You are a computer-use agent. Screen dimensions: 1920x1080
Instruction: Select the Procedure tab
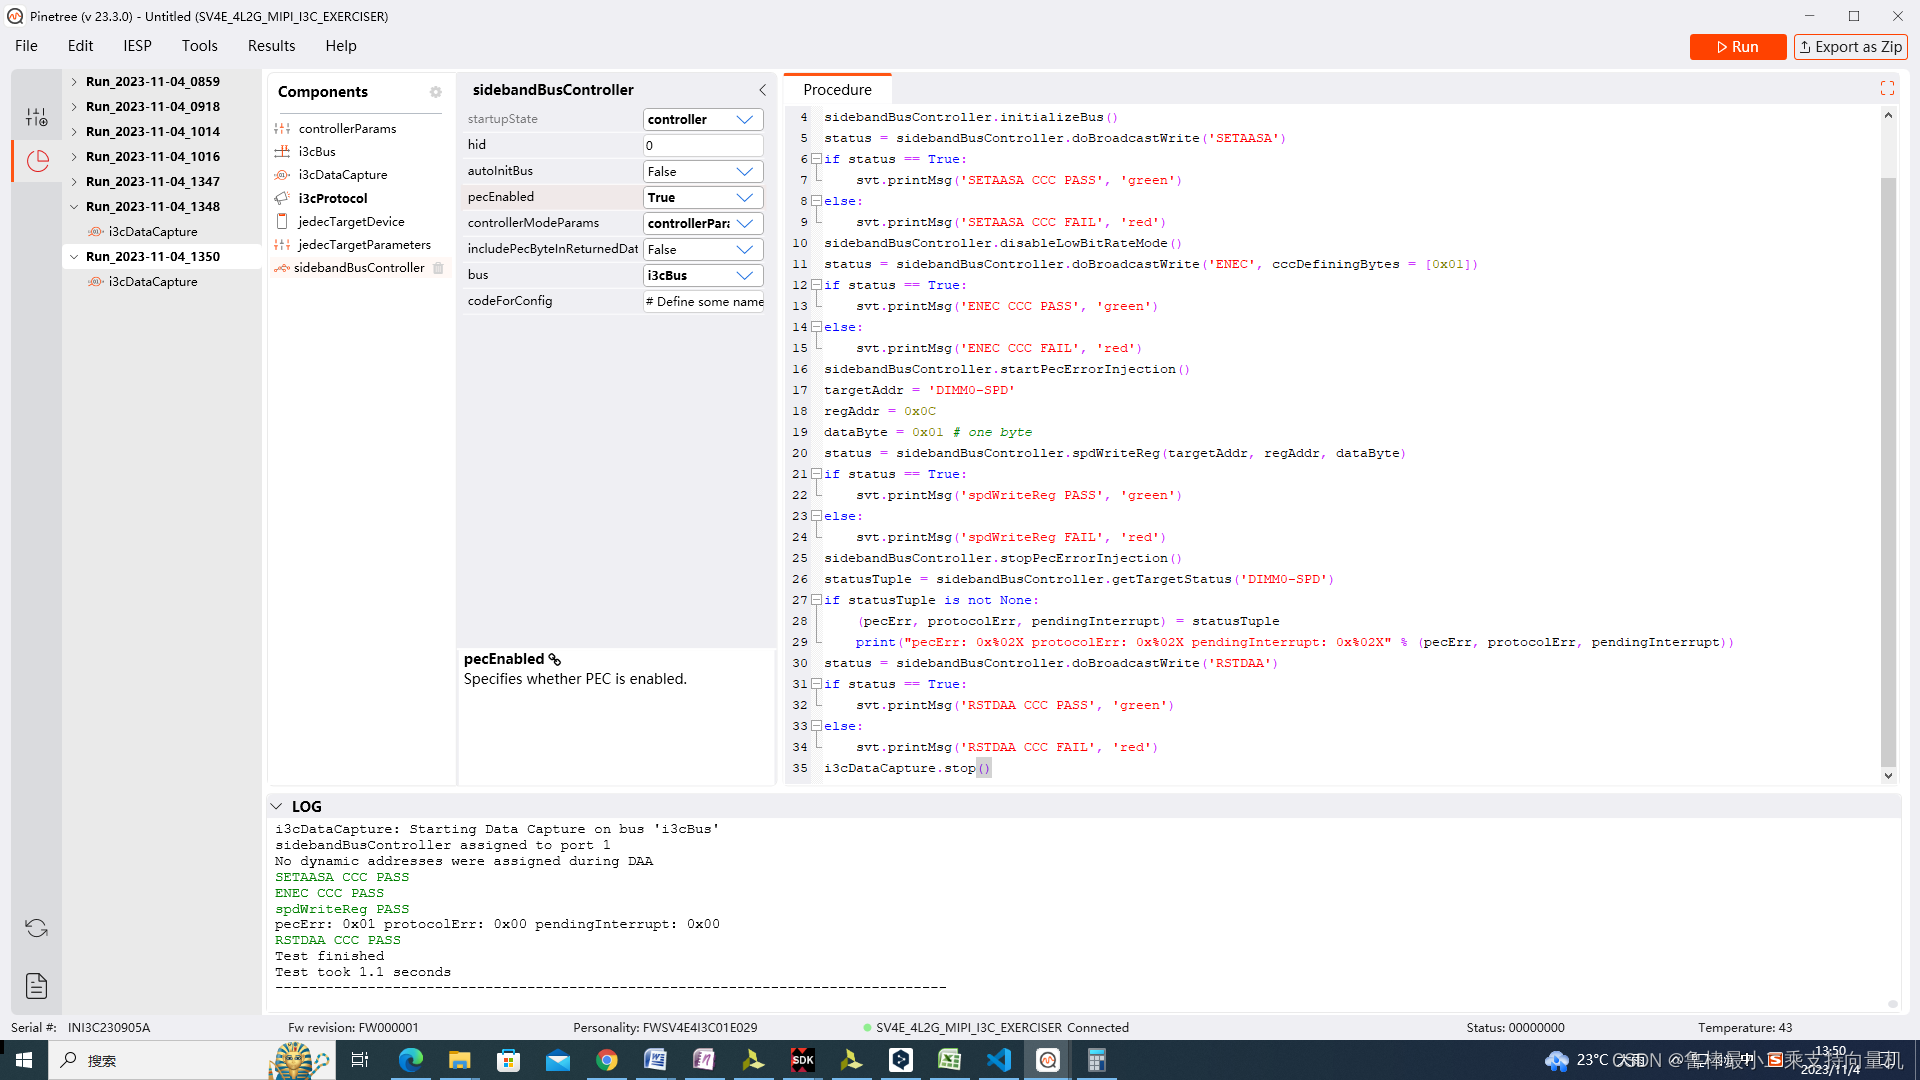point(837,89)
